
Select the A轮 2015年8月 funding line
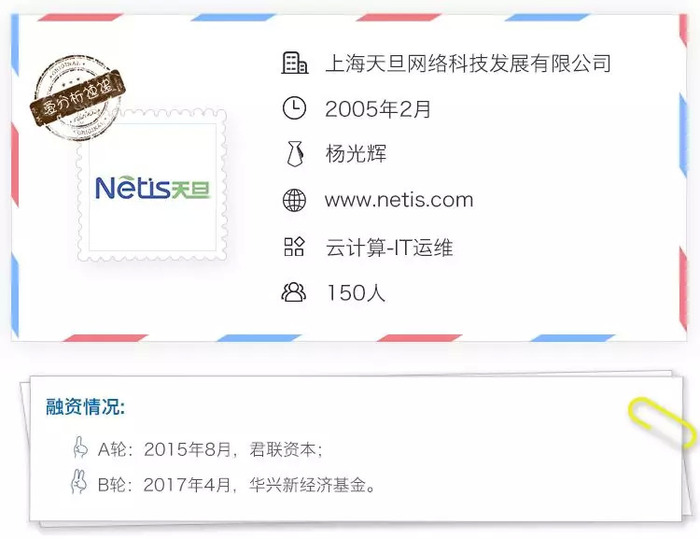pos(210,449)
